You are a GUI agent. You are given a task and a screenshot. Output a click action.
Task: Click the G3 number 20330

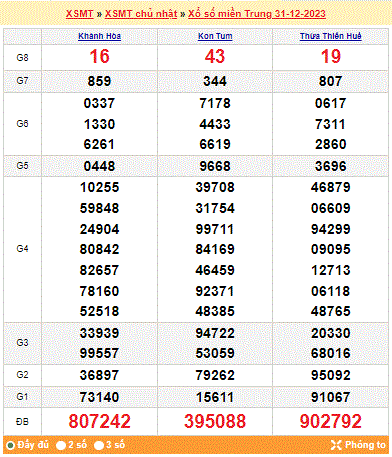pyautogui.click(x=331, y=333)
